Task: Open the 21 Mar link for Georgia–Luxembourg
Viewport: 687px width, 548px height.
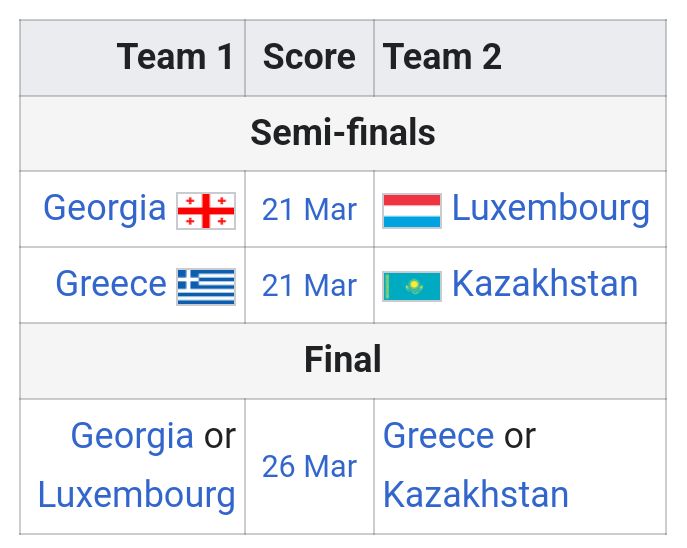Action: [309, 210]
